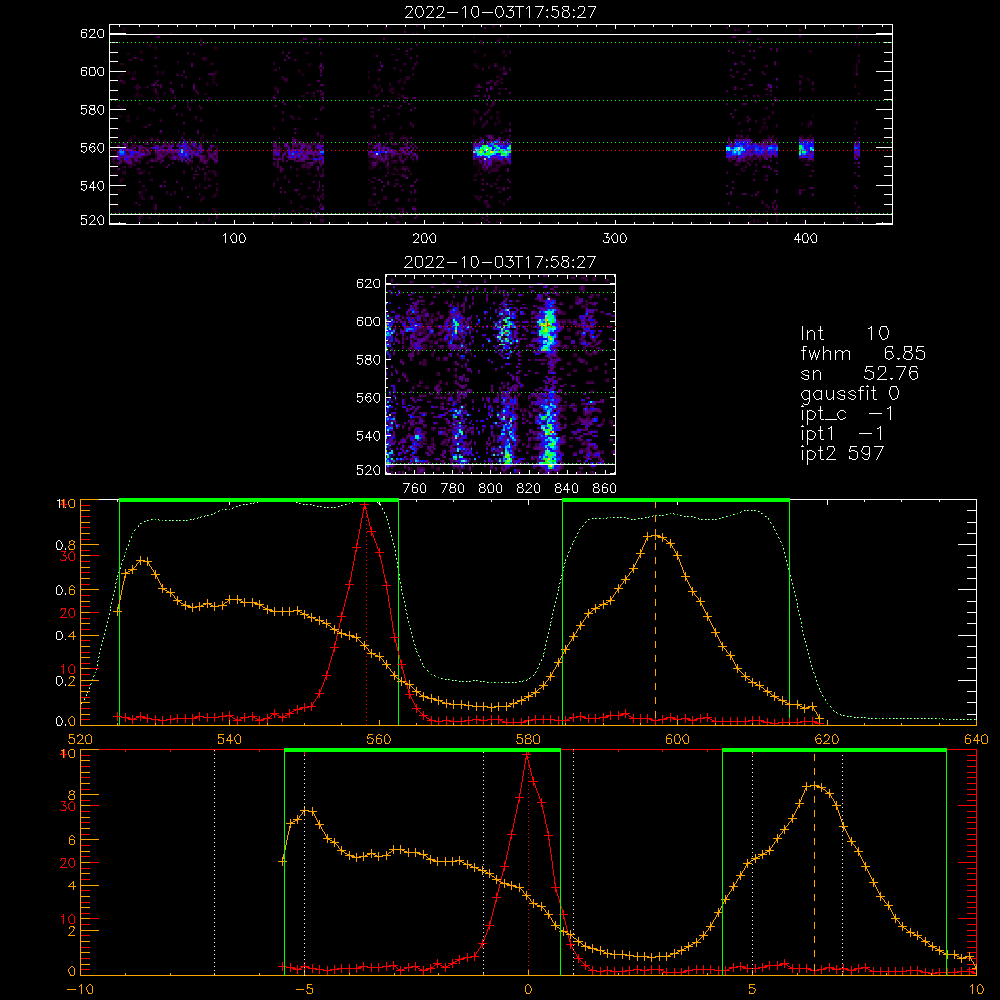Image resolution: width=1000 pixels, height=1000 pixels.
Task: Click the 400 x-axis label of top spectrogram
Action: [x=805, y=239]
